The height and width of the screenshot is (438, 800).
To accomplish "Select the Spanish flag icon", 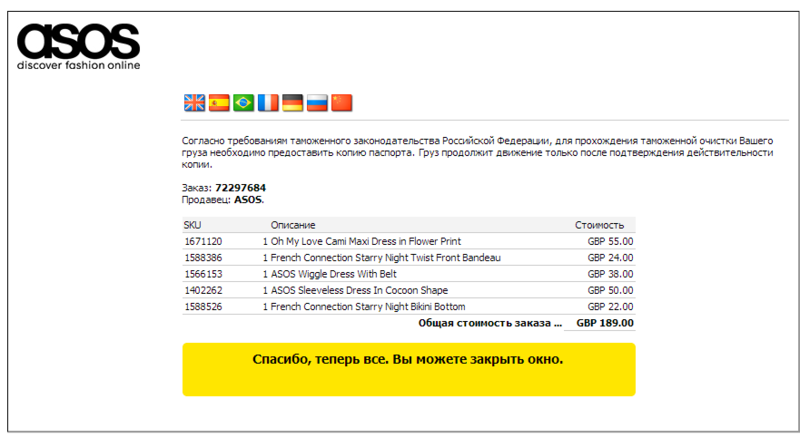I will 219,103.
